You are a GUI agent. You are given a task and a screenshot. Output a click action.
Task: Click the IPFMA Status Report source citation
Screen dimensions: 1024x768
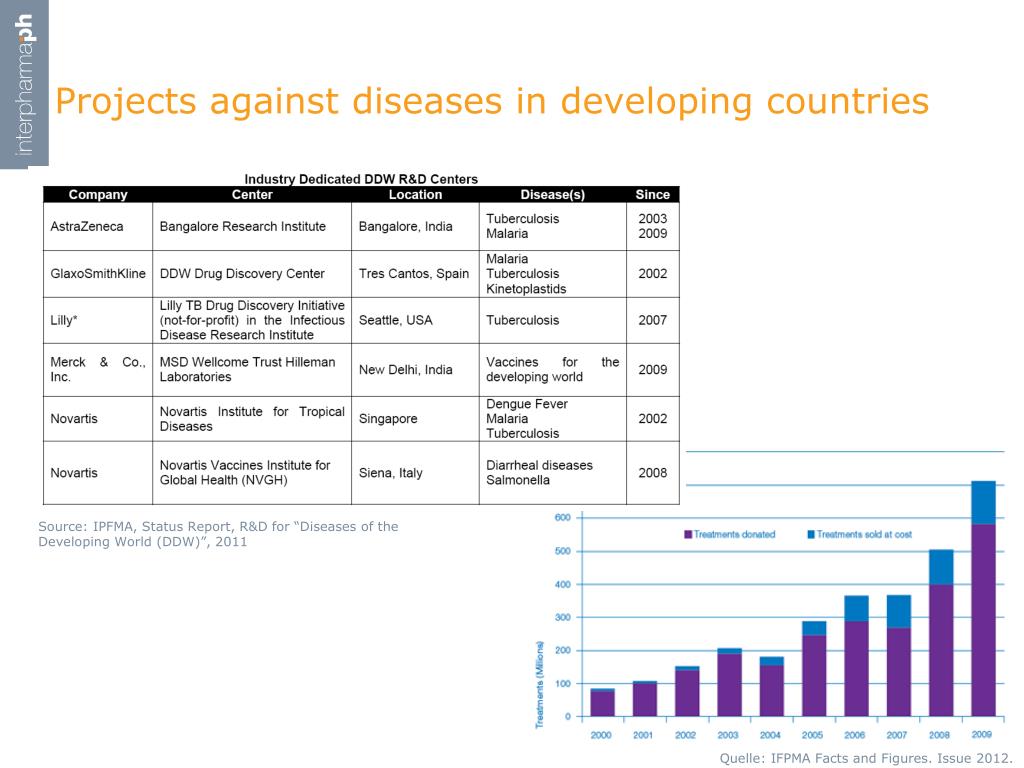coord(218,534)
